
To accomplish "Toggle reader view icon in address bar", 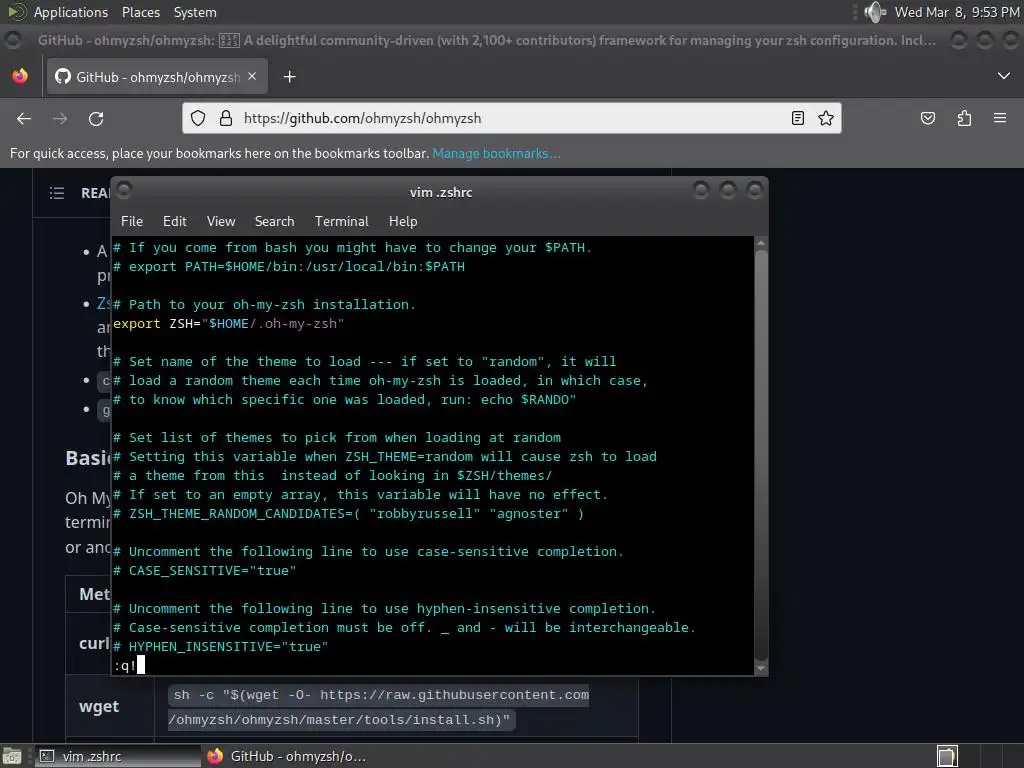I will [x=797, y=118].
